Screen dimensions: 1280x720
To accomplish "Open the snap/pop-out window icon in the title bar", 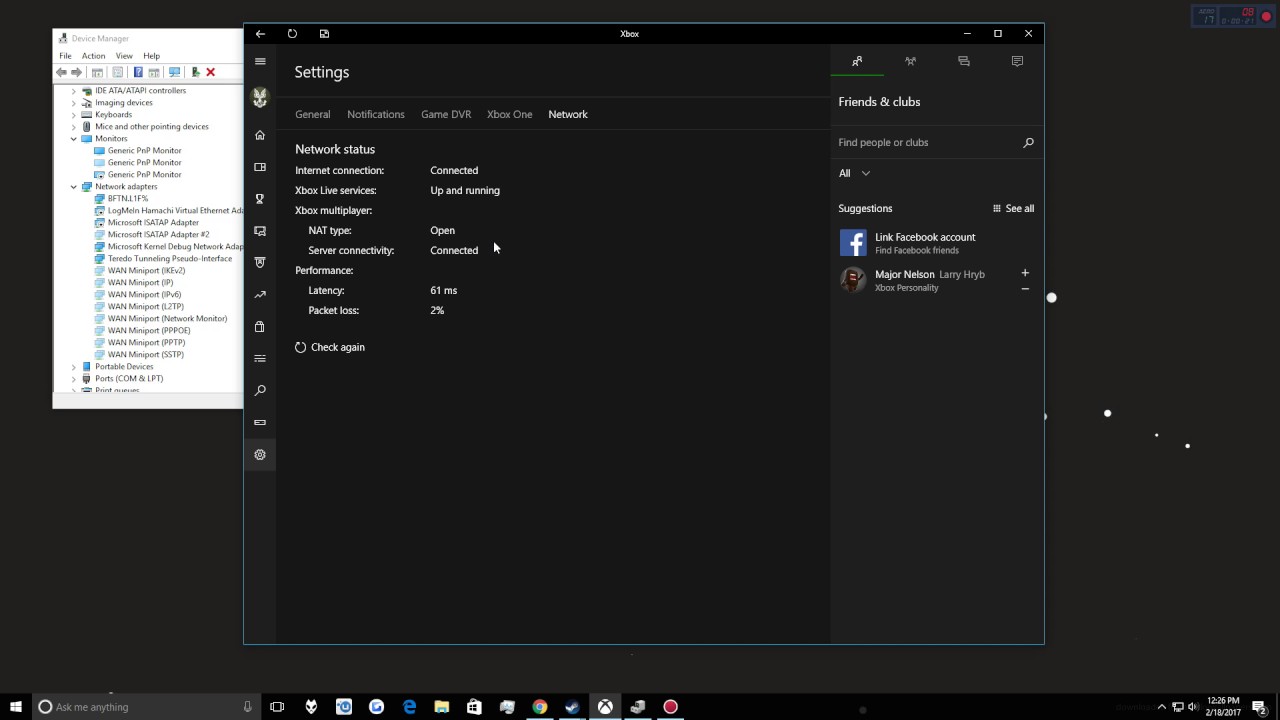I will pos(324,34).
